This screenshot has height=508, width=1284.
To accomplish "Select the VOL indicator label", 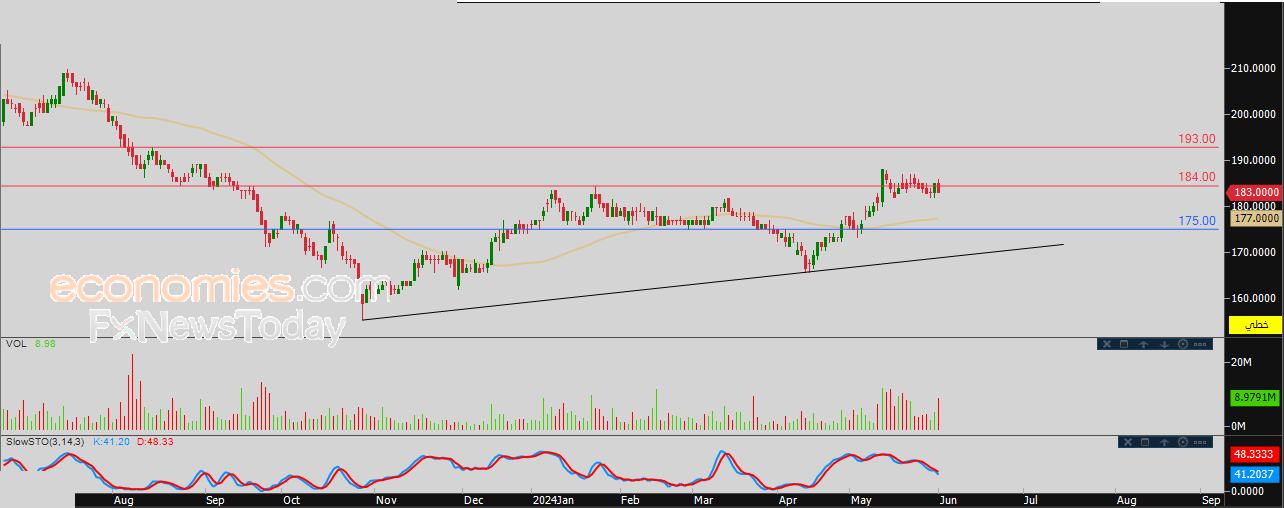I will (x=16, y=343).
